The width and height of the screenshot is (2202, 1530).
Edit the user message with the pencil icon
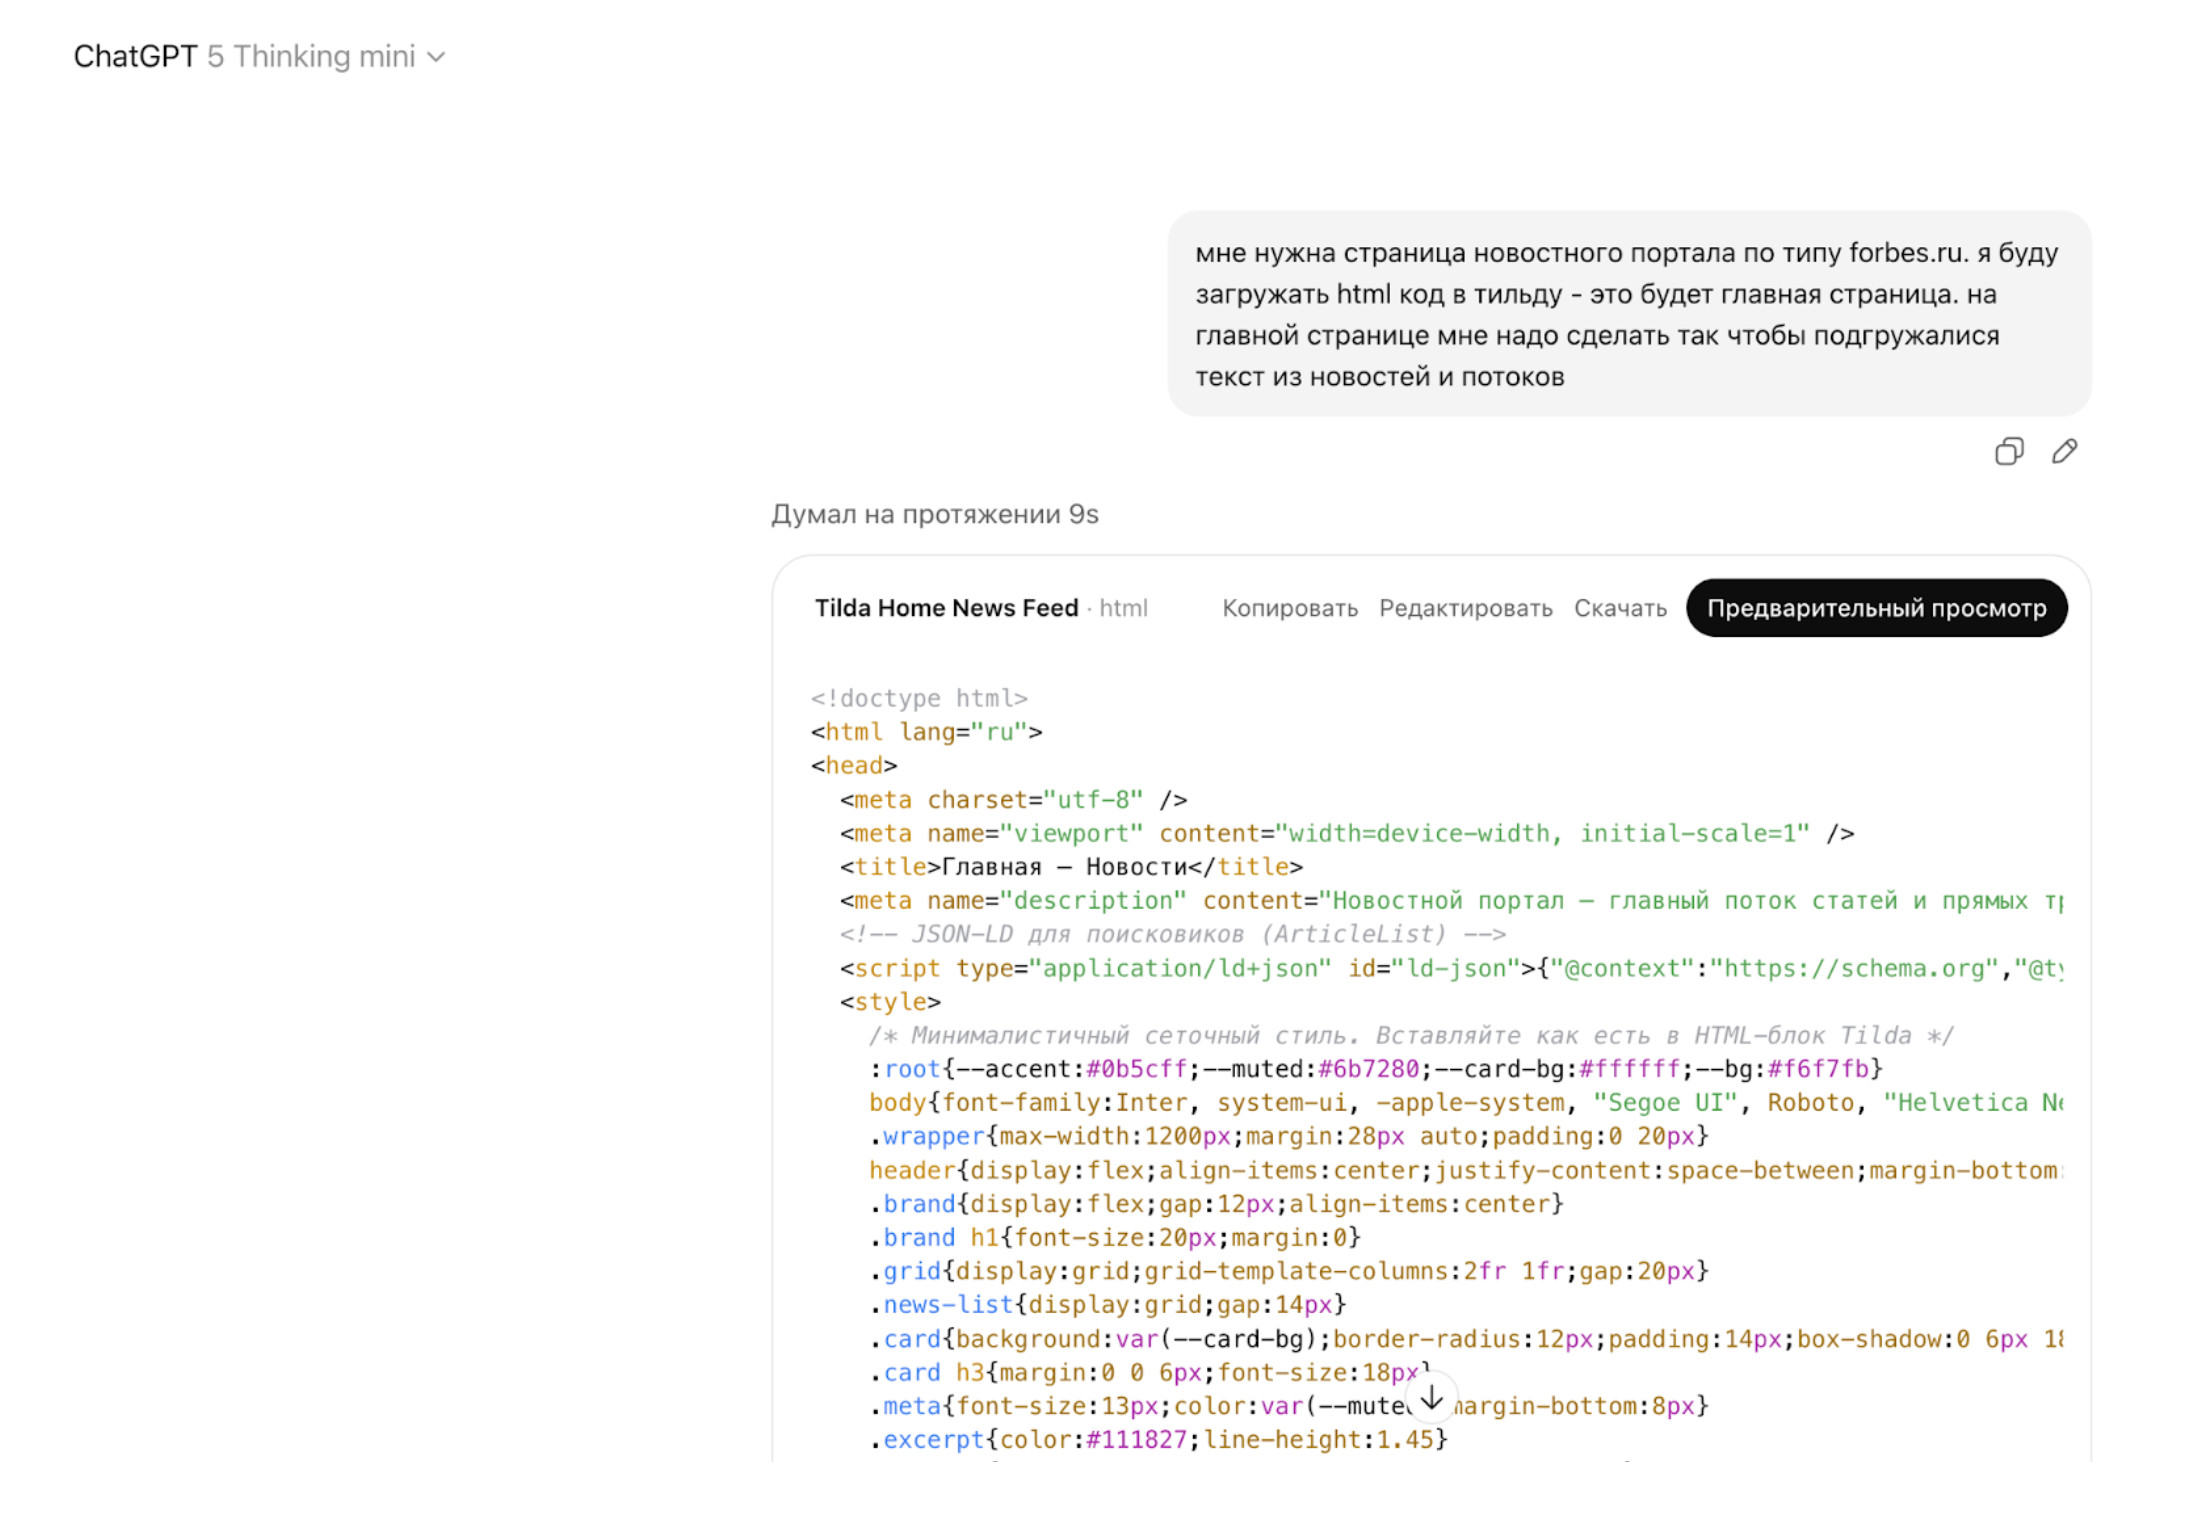[x=2064, y=452]
